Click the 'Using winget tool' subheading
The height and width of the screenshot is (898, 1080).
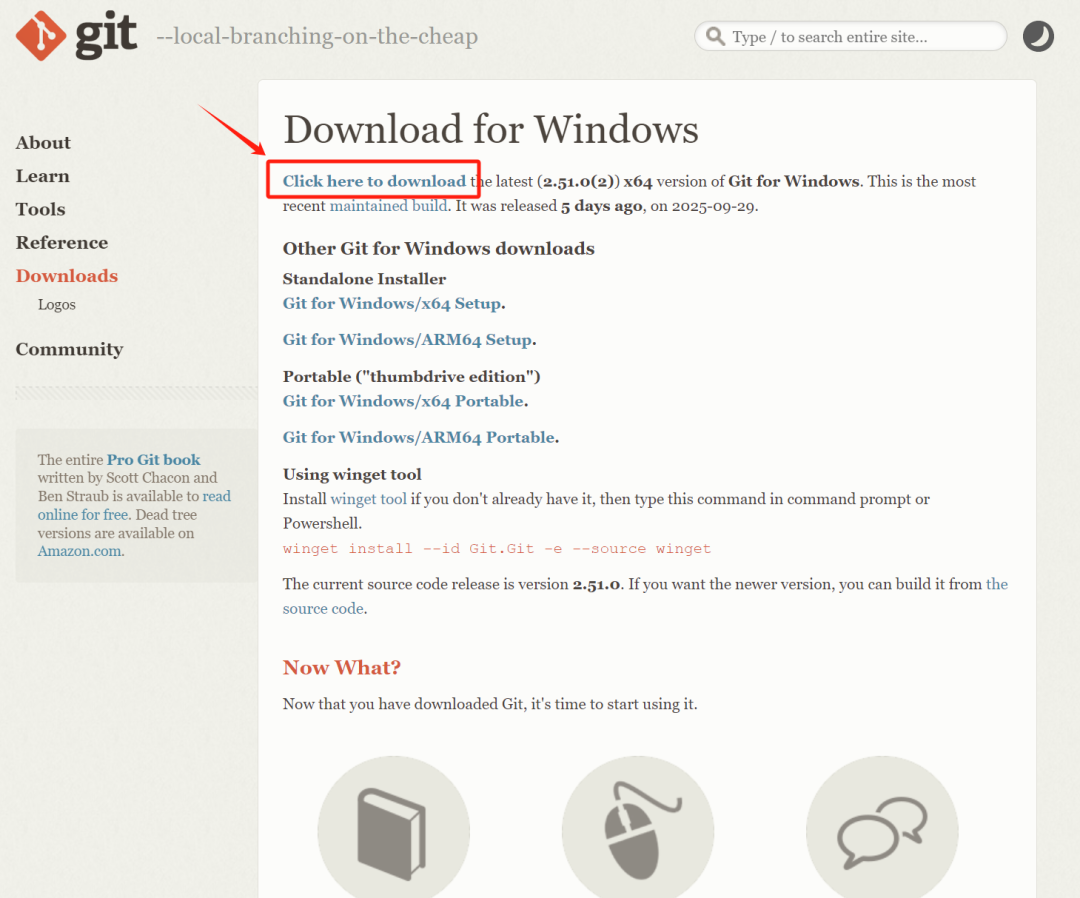[x=352, y=474]
